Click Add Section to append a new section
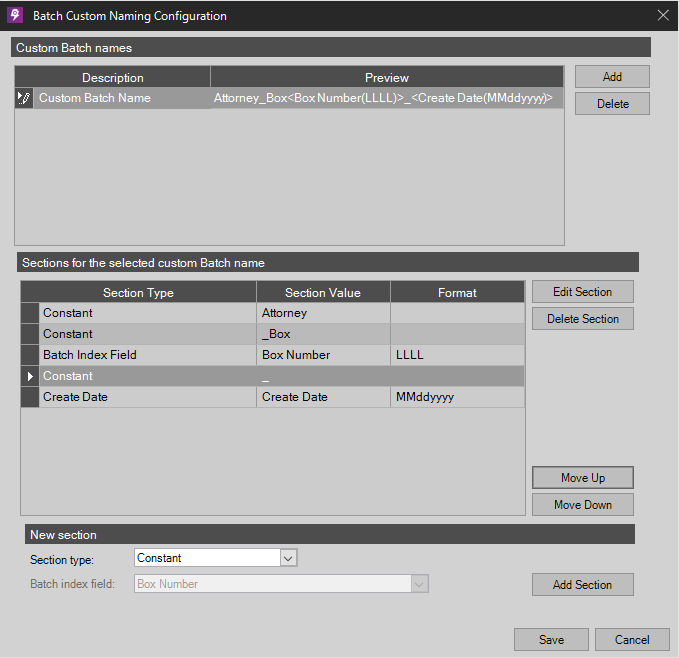This screenshot has width=679, height=658. tap(582, 585)
